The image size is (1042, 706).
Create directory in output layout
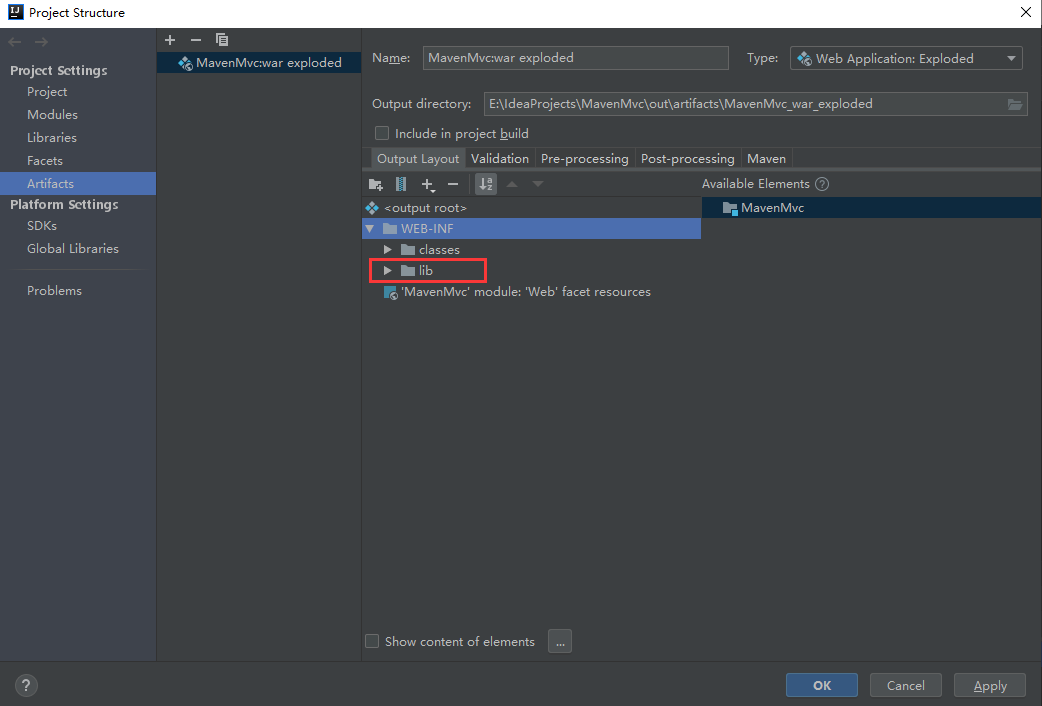[x=375, y=184]
